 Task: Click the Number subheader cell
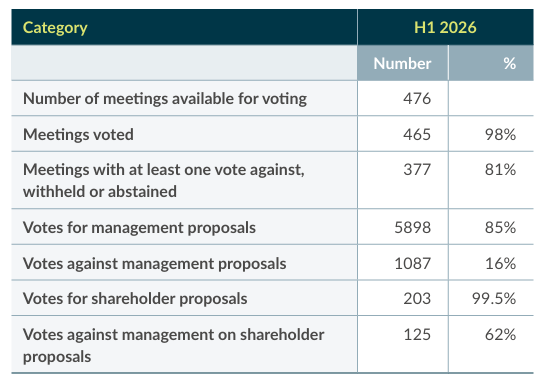tap(403, 63)
